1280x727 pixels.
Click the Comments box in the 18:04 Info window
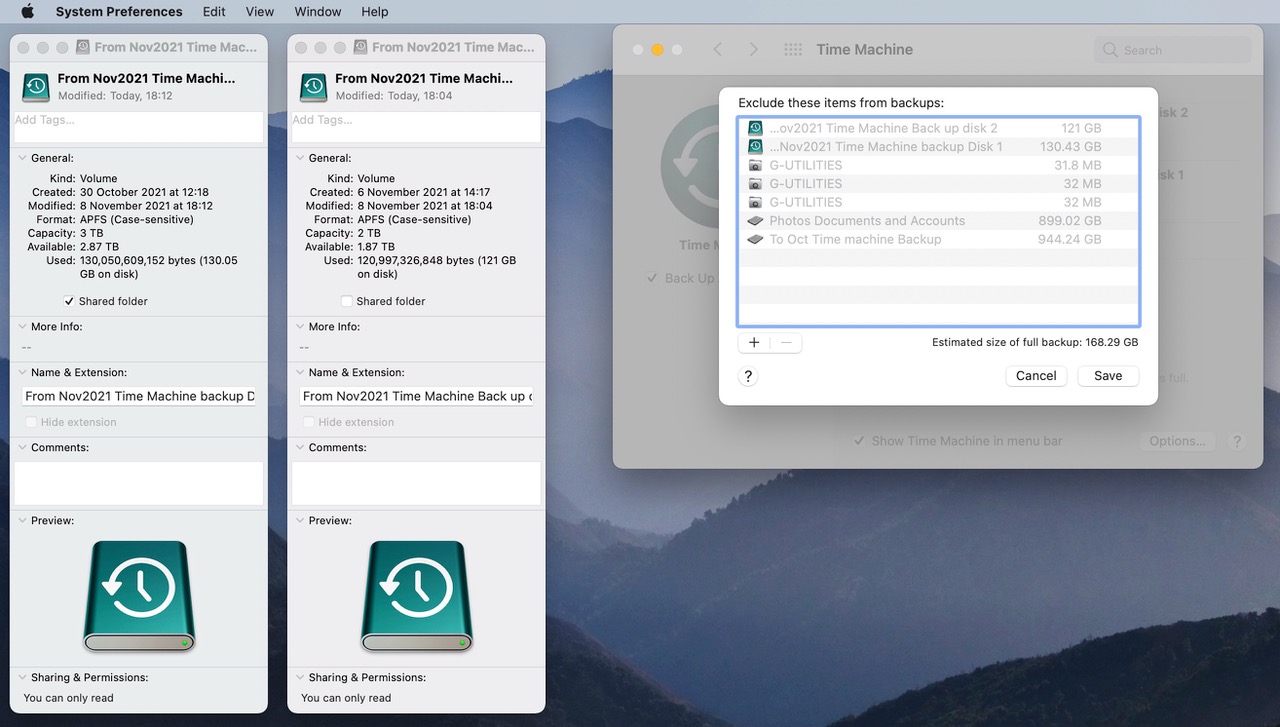pyautogui.click(x=417, y=483)
